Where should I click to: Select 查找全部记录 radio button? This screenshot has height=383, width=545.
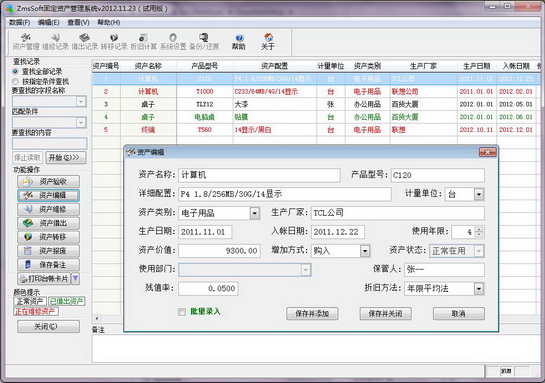tap(15, 71)
